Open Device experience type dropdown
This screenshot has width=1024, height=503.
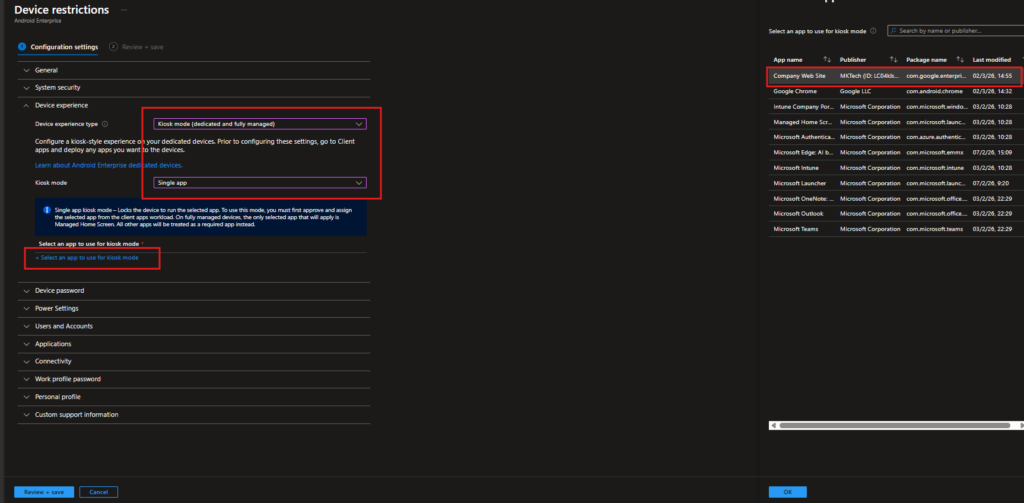point(260,124)
